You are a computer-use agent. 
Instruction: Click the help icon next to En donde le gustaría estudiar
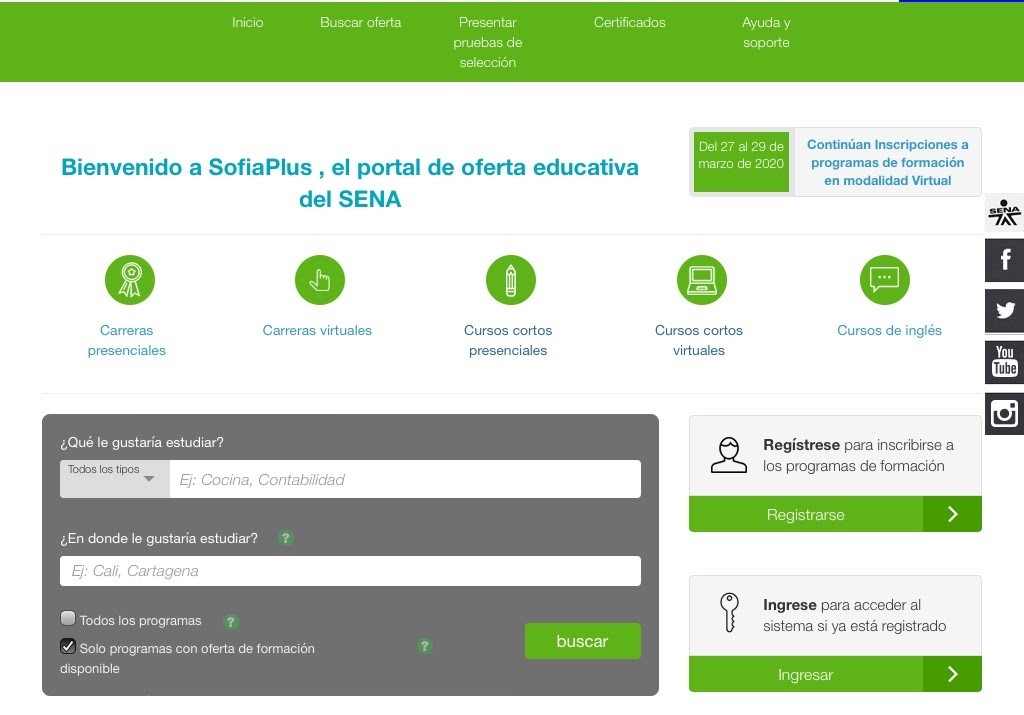[286, 538]
